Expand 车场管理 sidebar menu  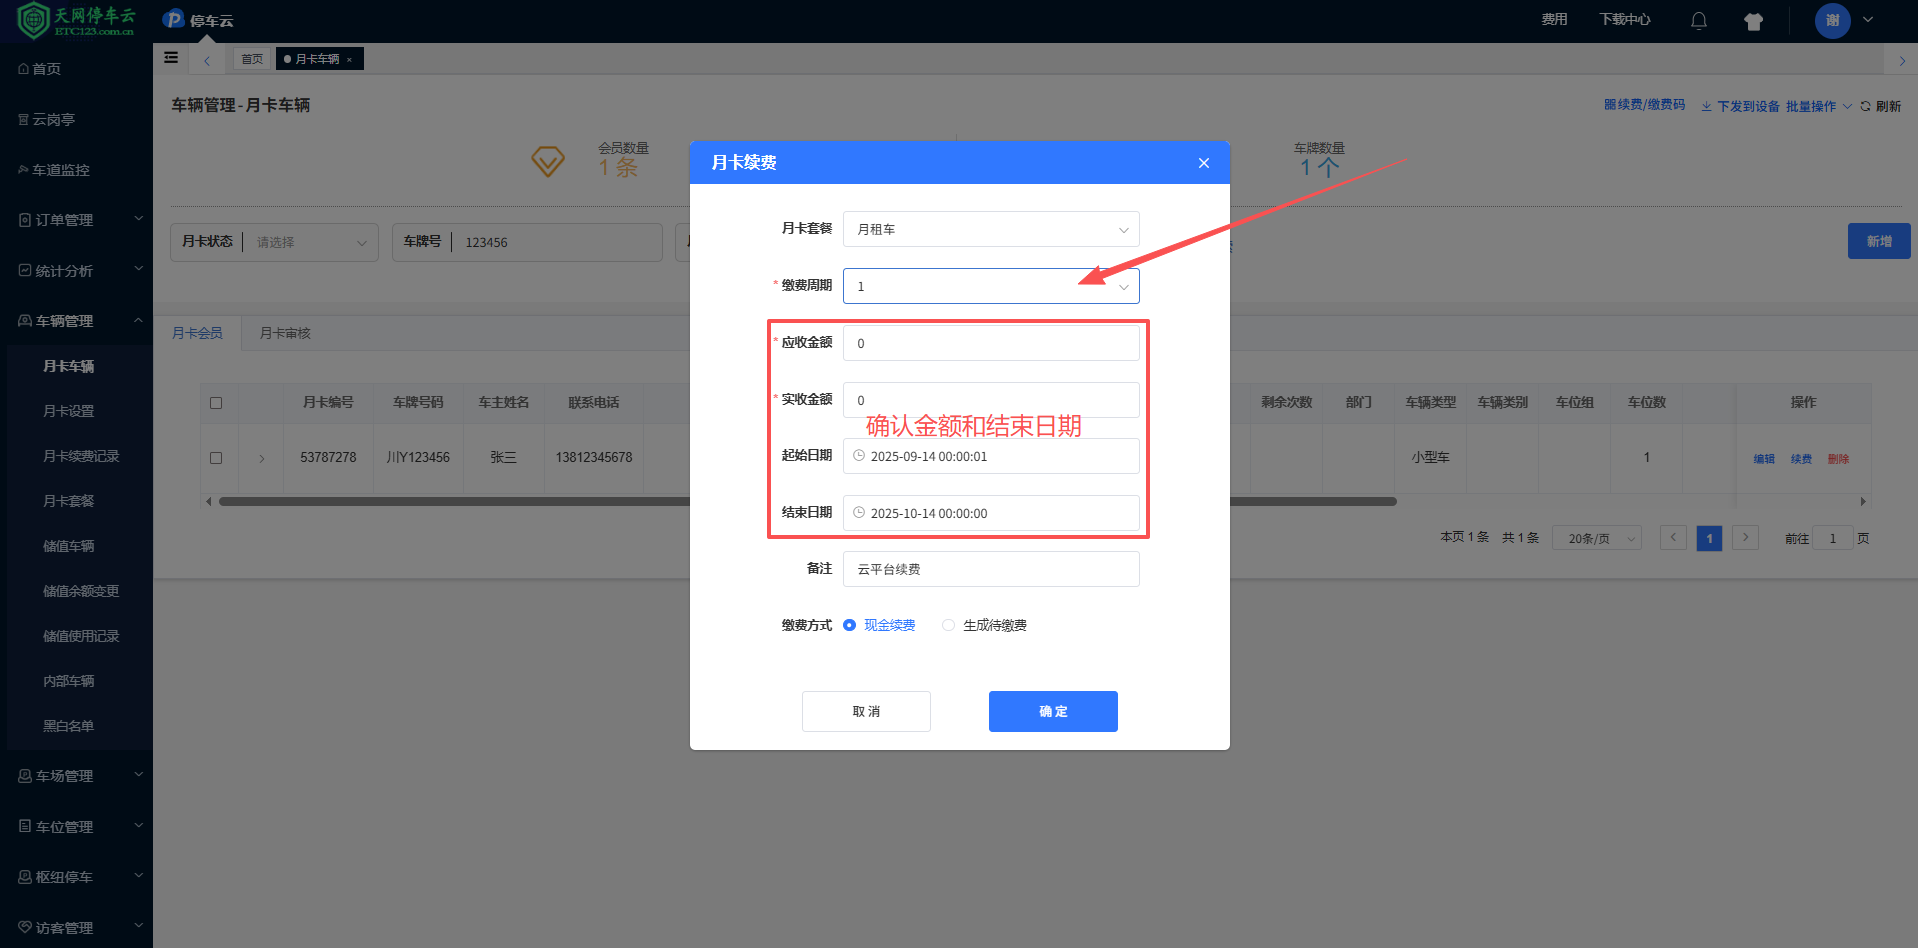click(76, 776)
